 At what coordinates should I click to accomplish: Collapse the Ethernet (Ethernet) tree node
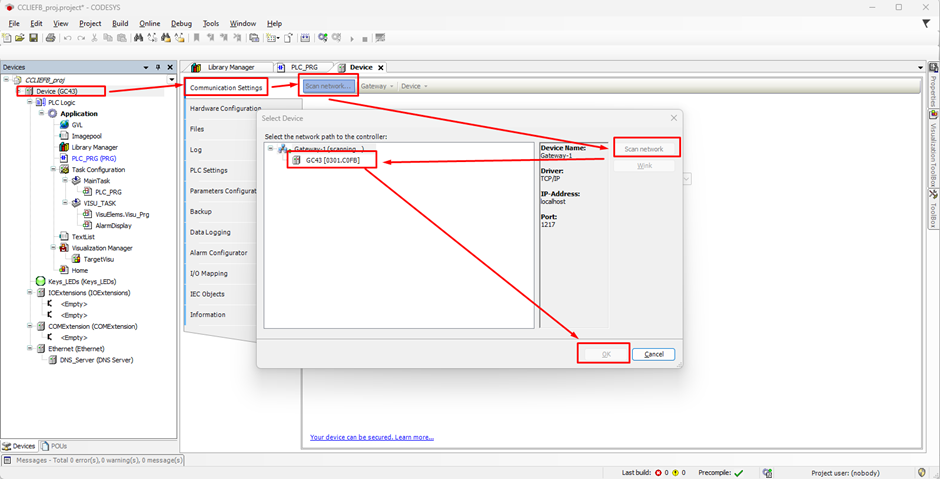(x=30, y=348)
